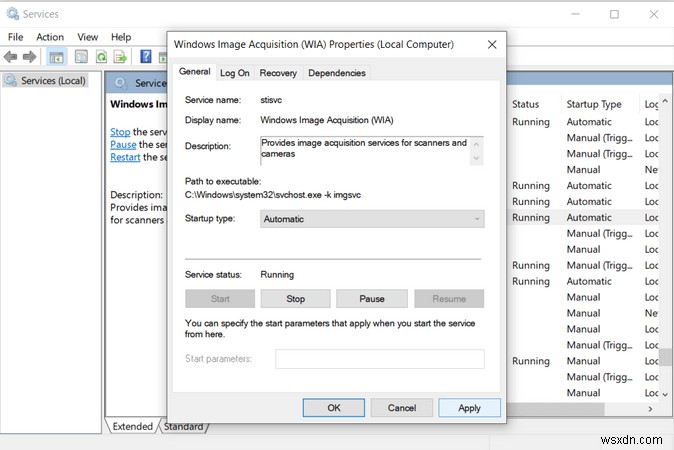This screenshot has height=450, width=674.
Task: Click the Apply button
Action: [x=469, y=408]
